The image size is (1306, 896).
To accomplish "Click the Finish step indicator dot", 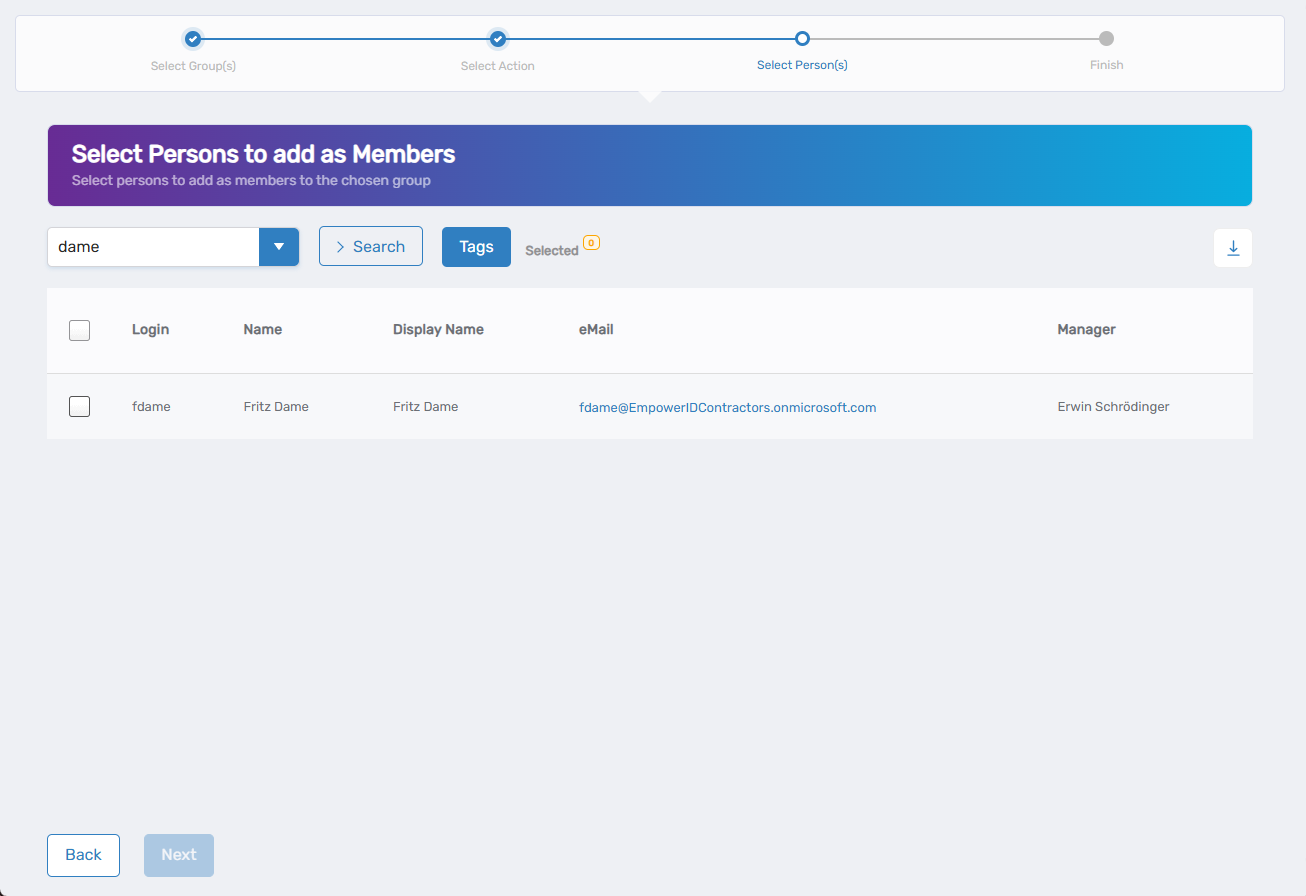I will 1106,39.
